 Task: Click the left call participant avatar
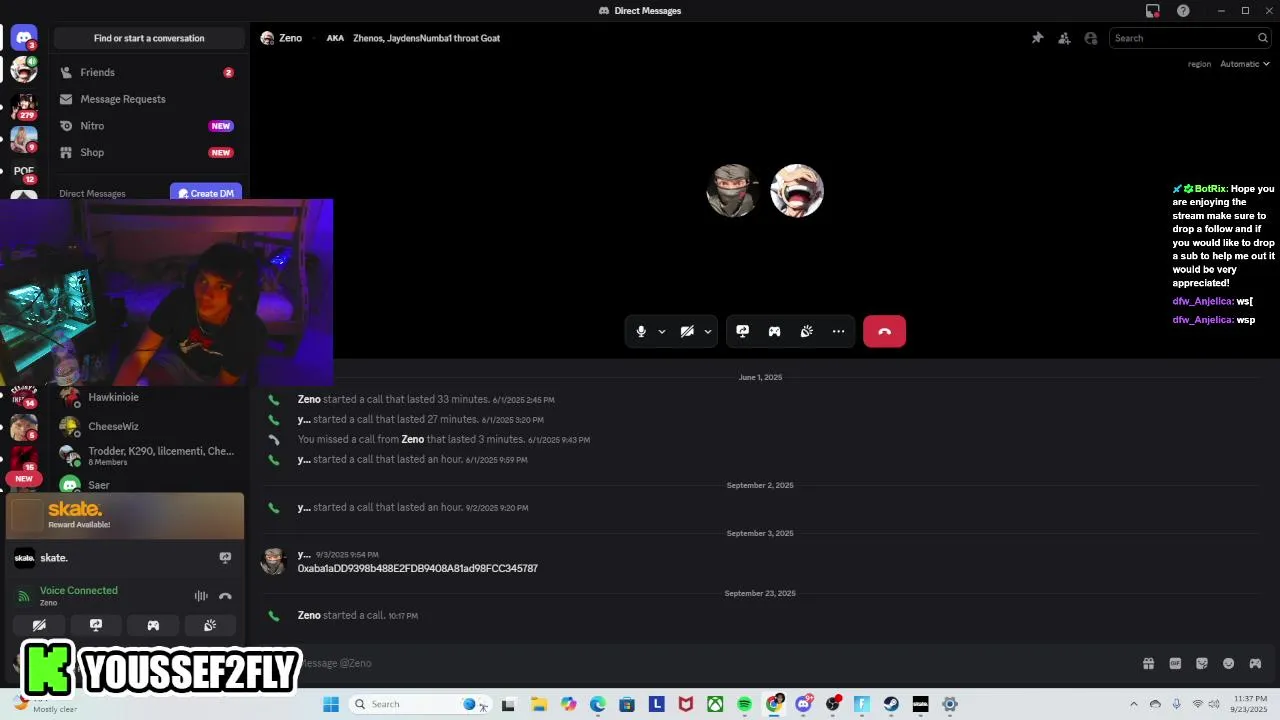733,191
